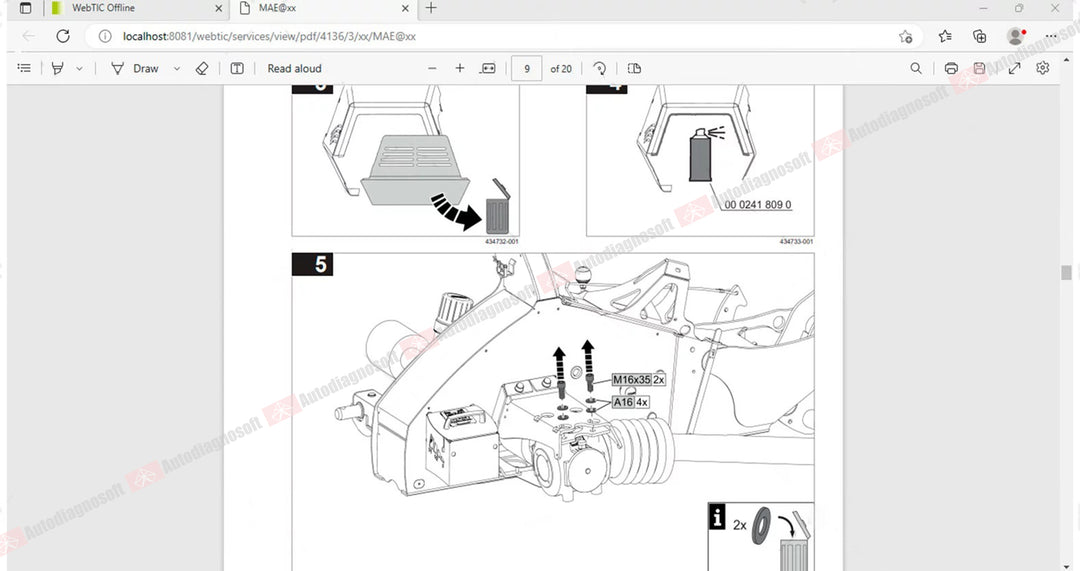Add a text box to PDF
The height and width of the screenshot is (571, 1080).
(x=237, y=68)
